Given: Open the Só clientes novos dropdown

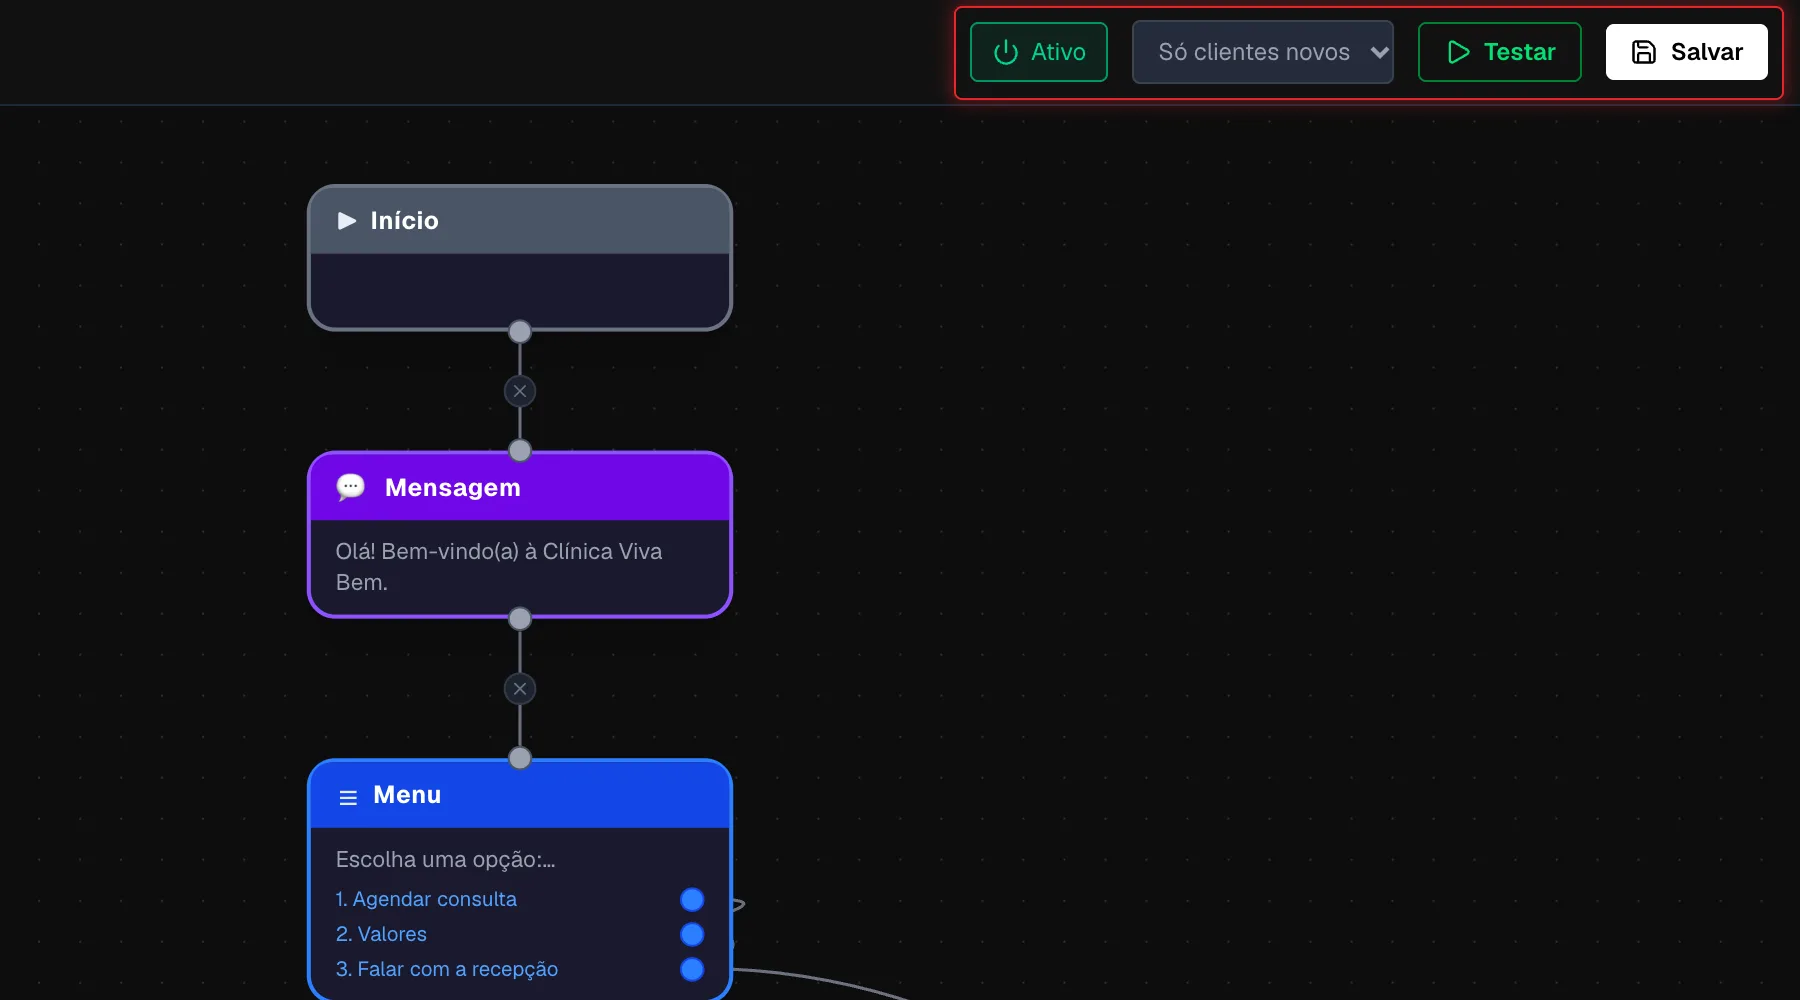Looking at the screenshot, I should click(x=1262, y=52).
